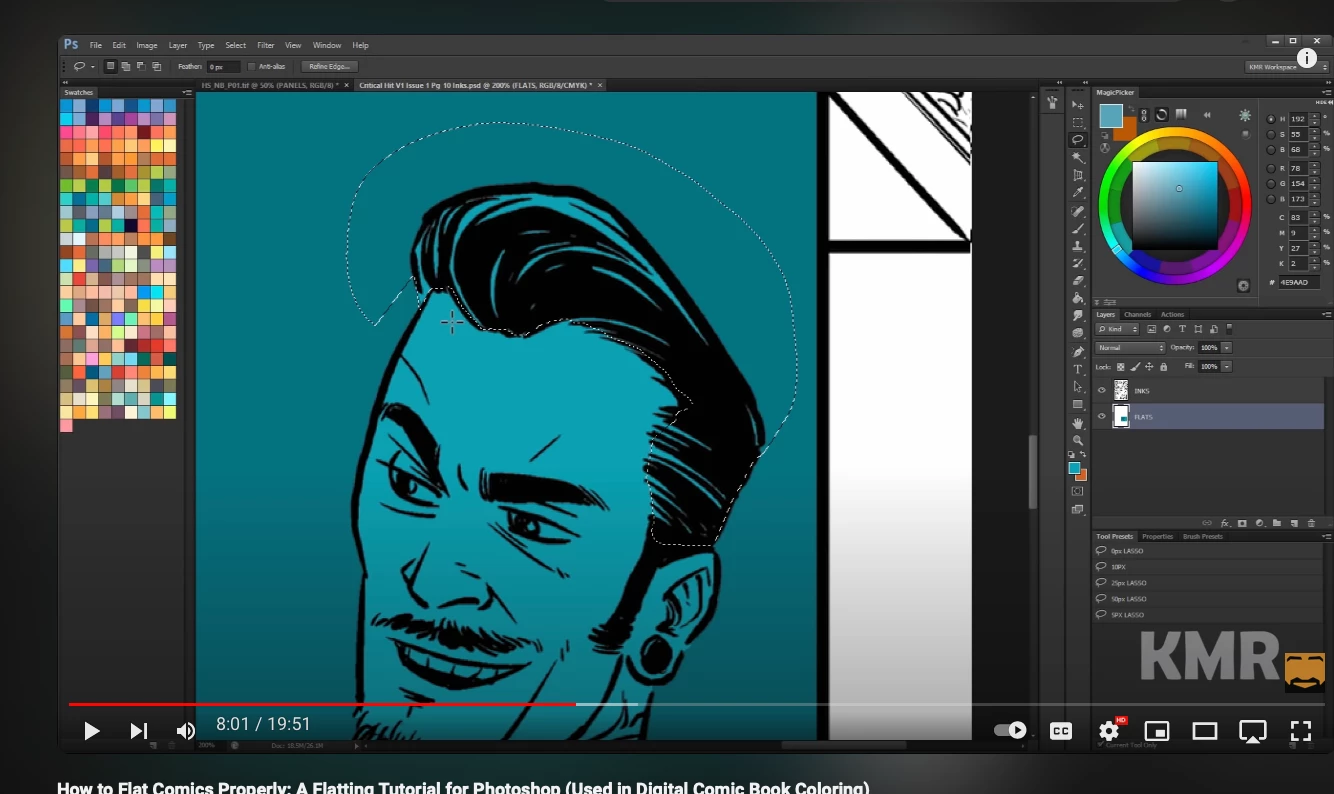Select the Rectangular Marquee tool

coord(1077,123)
